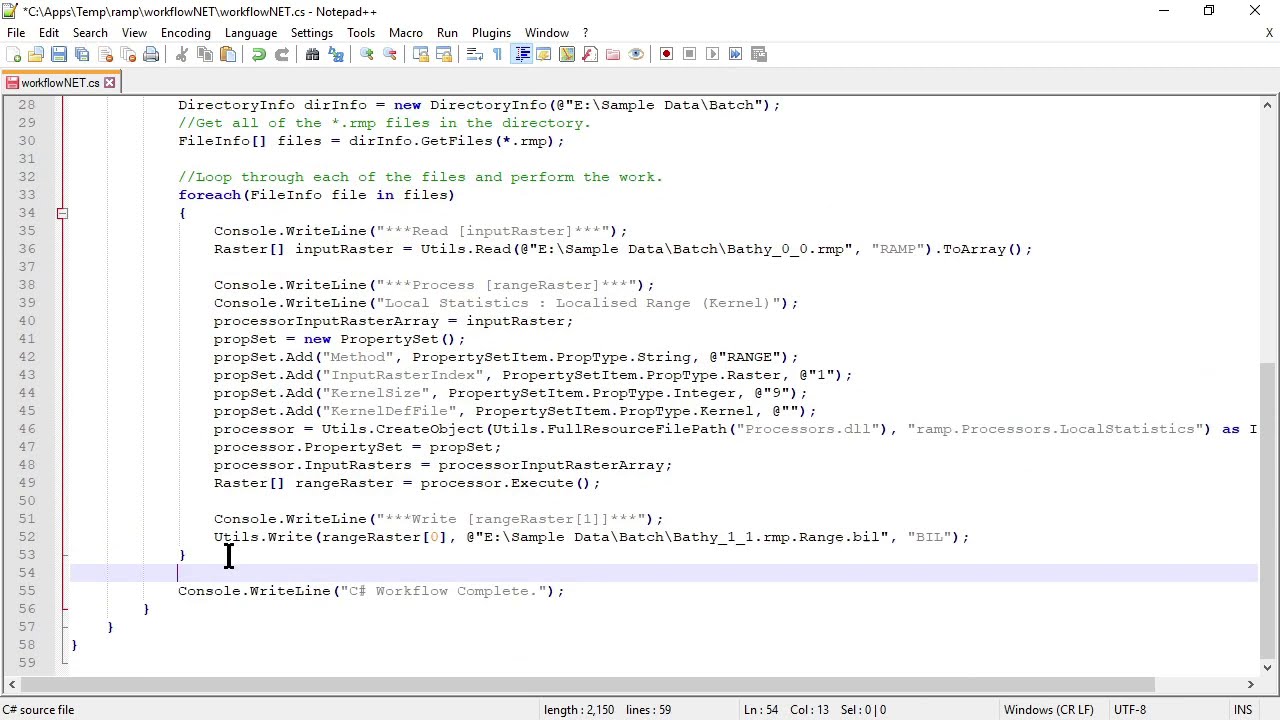Open the File menu

click(x=16, y=33)
